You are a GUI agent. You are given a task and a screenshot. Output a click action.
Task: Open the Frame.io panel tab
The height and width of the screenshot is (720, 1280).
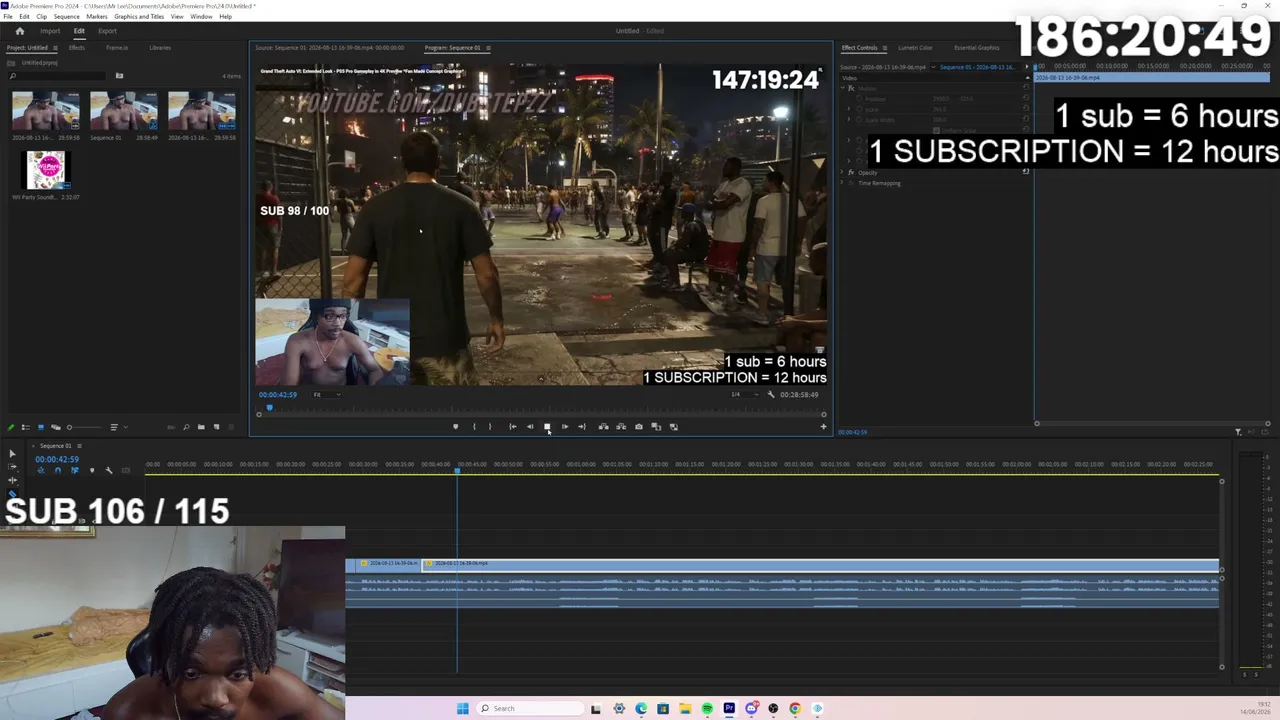click(117, 48)
